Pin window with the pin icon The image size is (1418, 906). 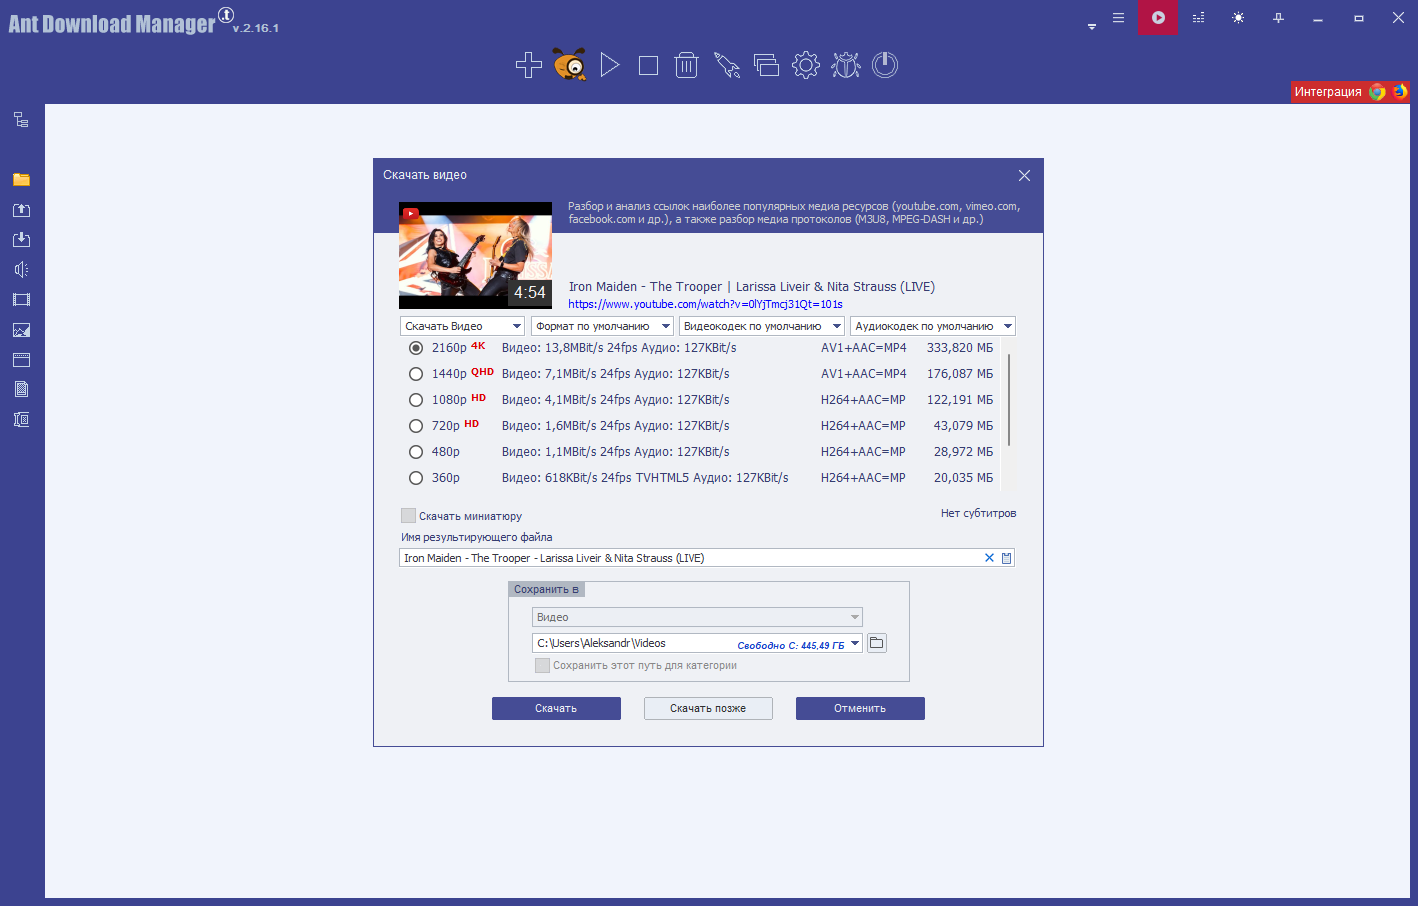[1278, 18]
